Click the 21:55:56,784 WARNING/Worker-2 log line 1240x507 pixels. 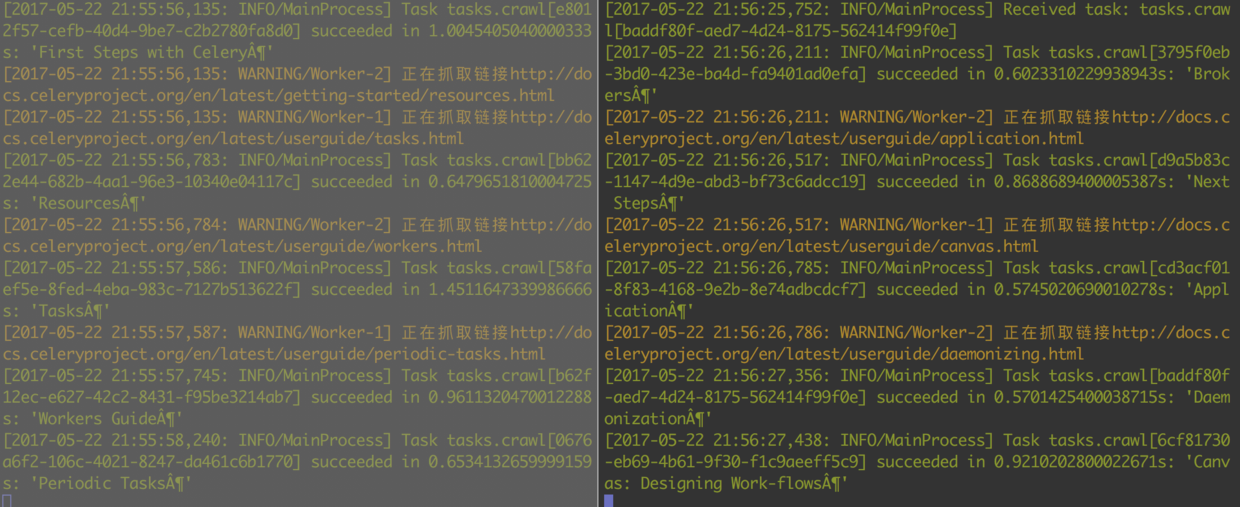pyautogui.click(x=297, y=236)
